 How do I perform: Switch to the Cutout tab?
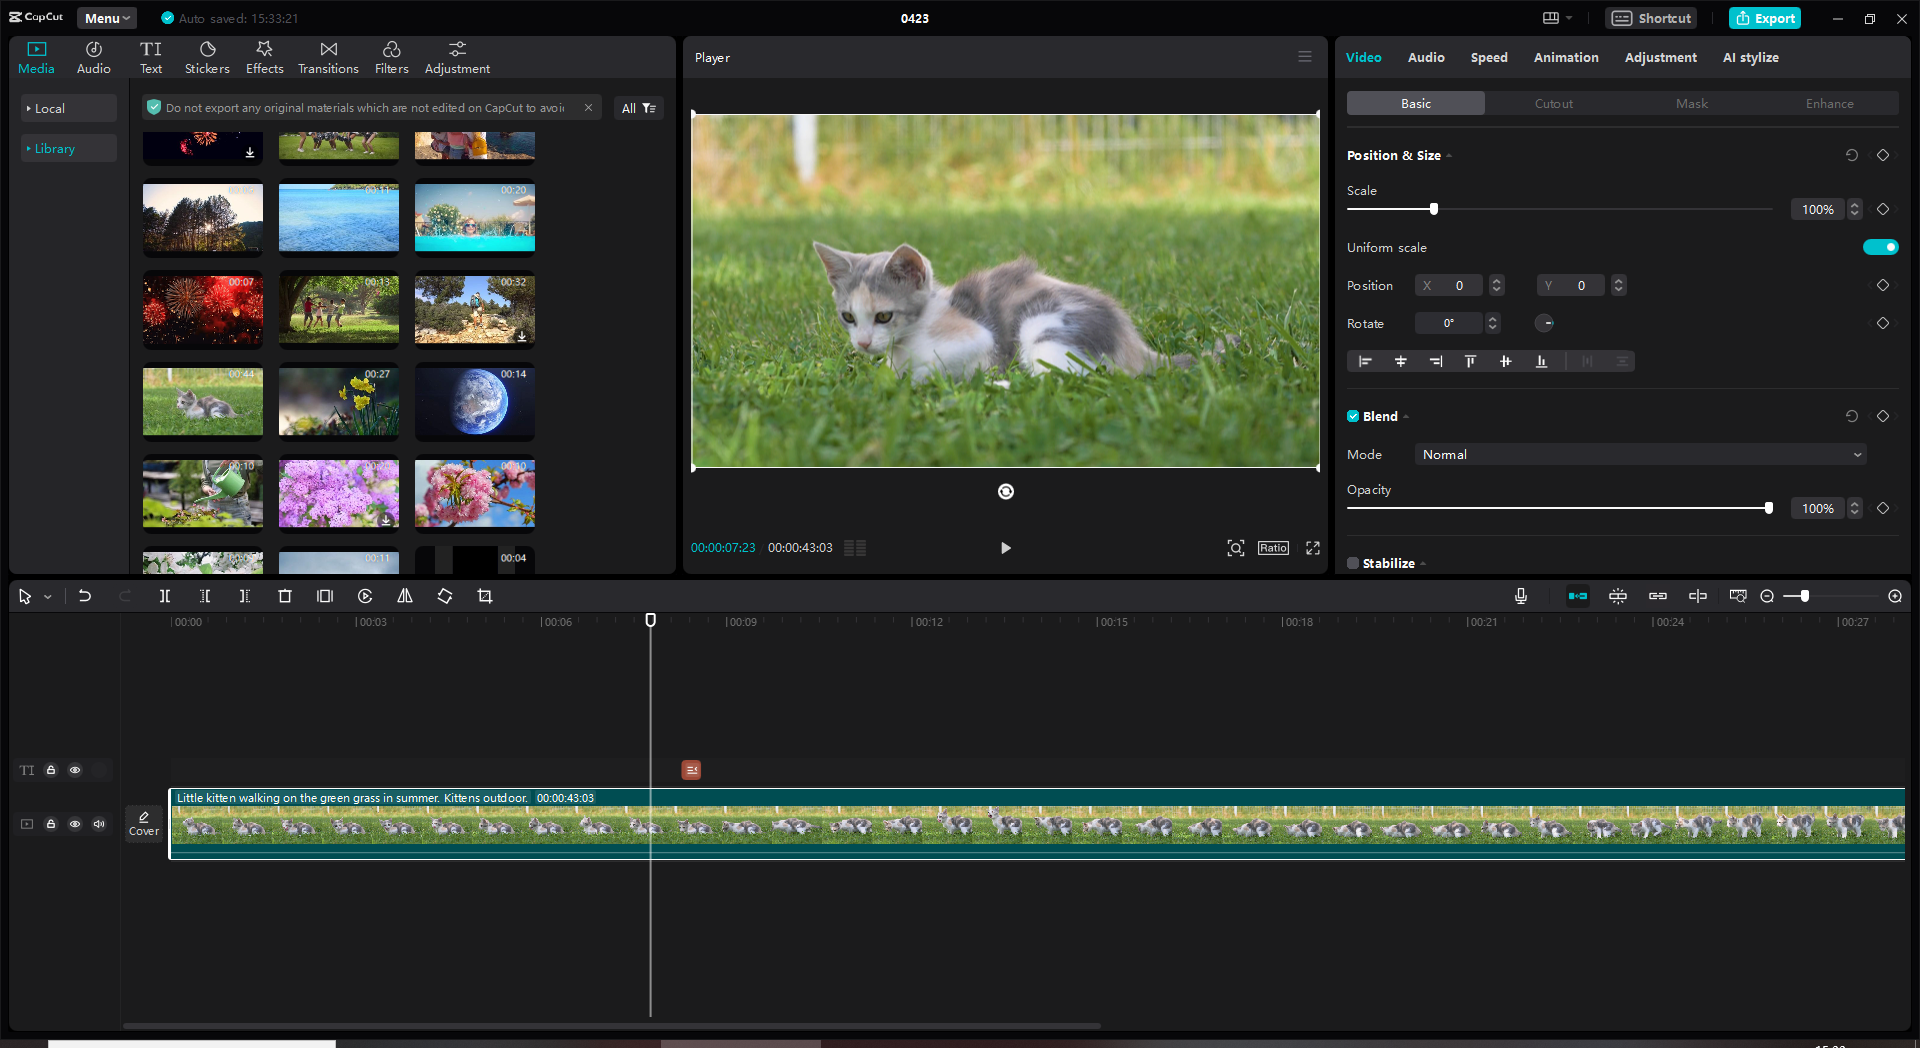pyautogui.click(x=1553, y=103)
